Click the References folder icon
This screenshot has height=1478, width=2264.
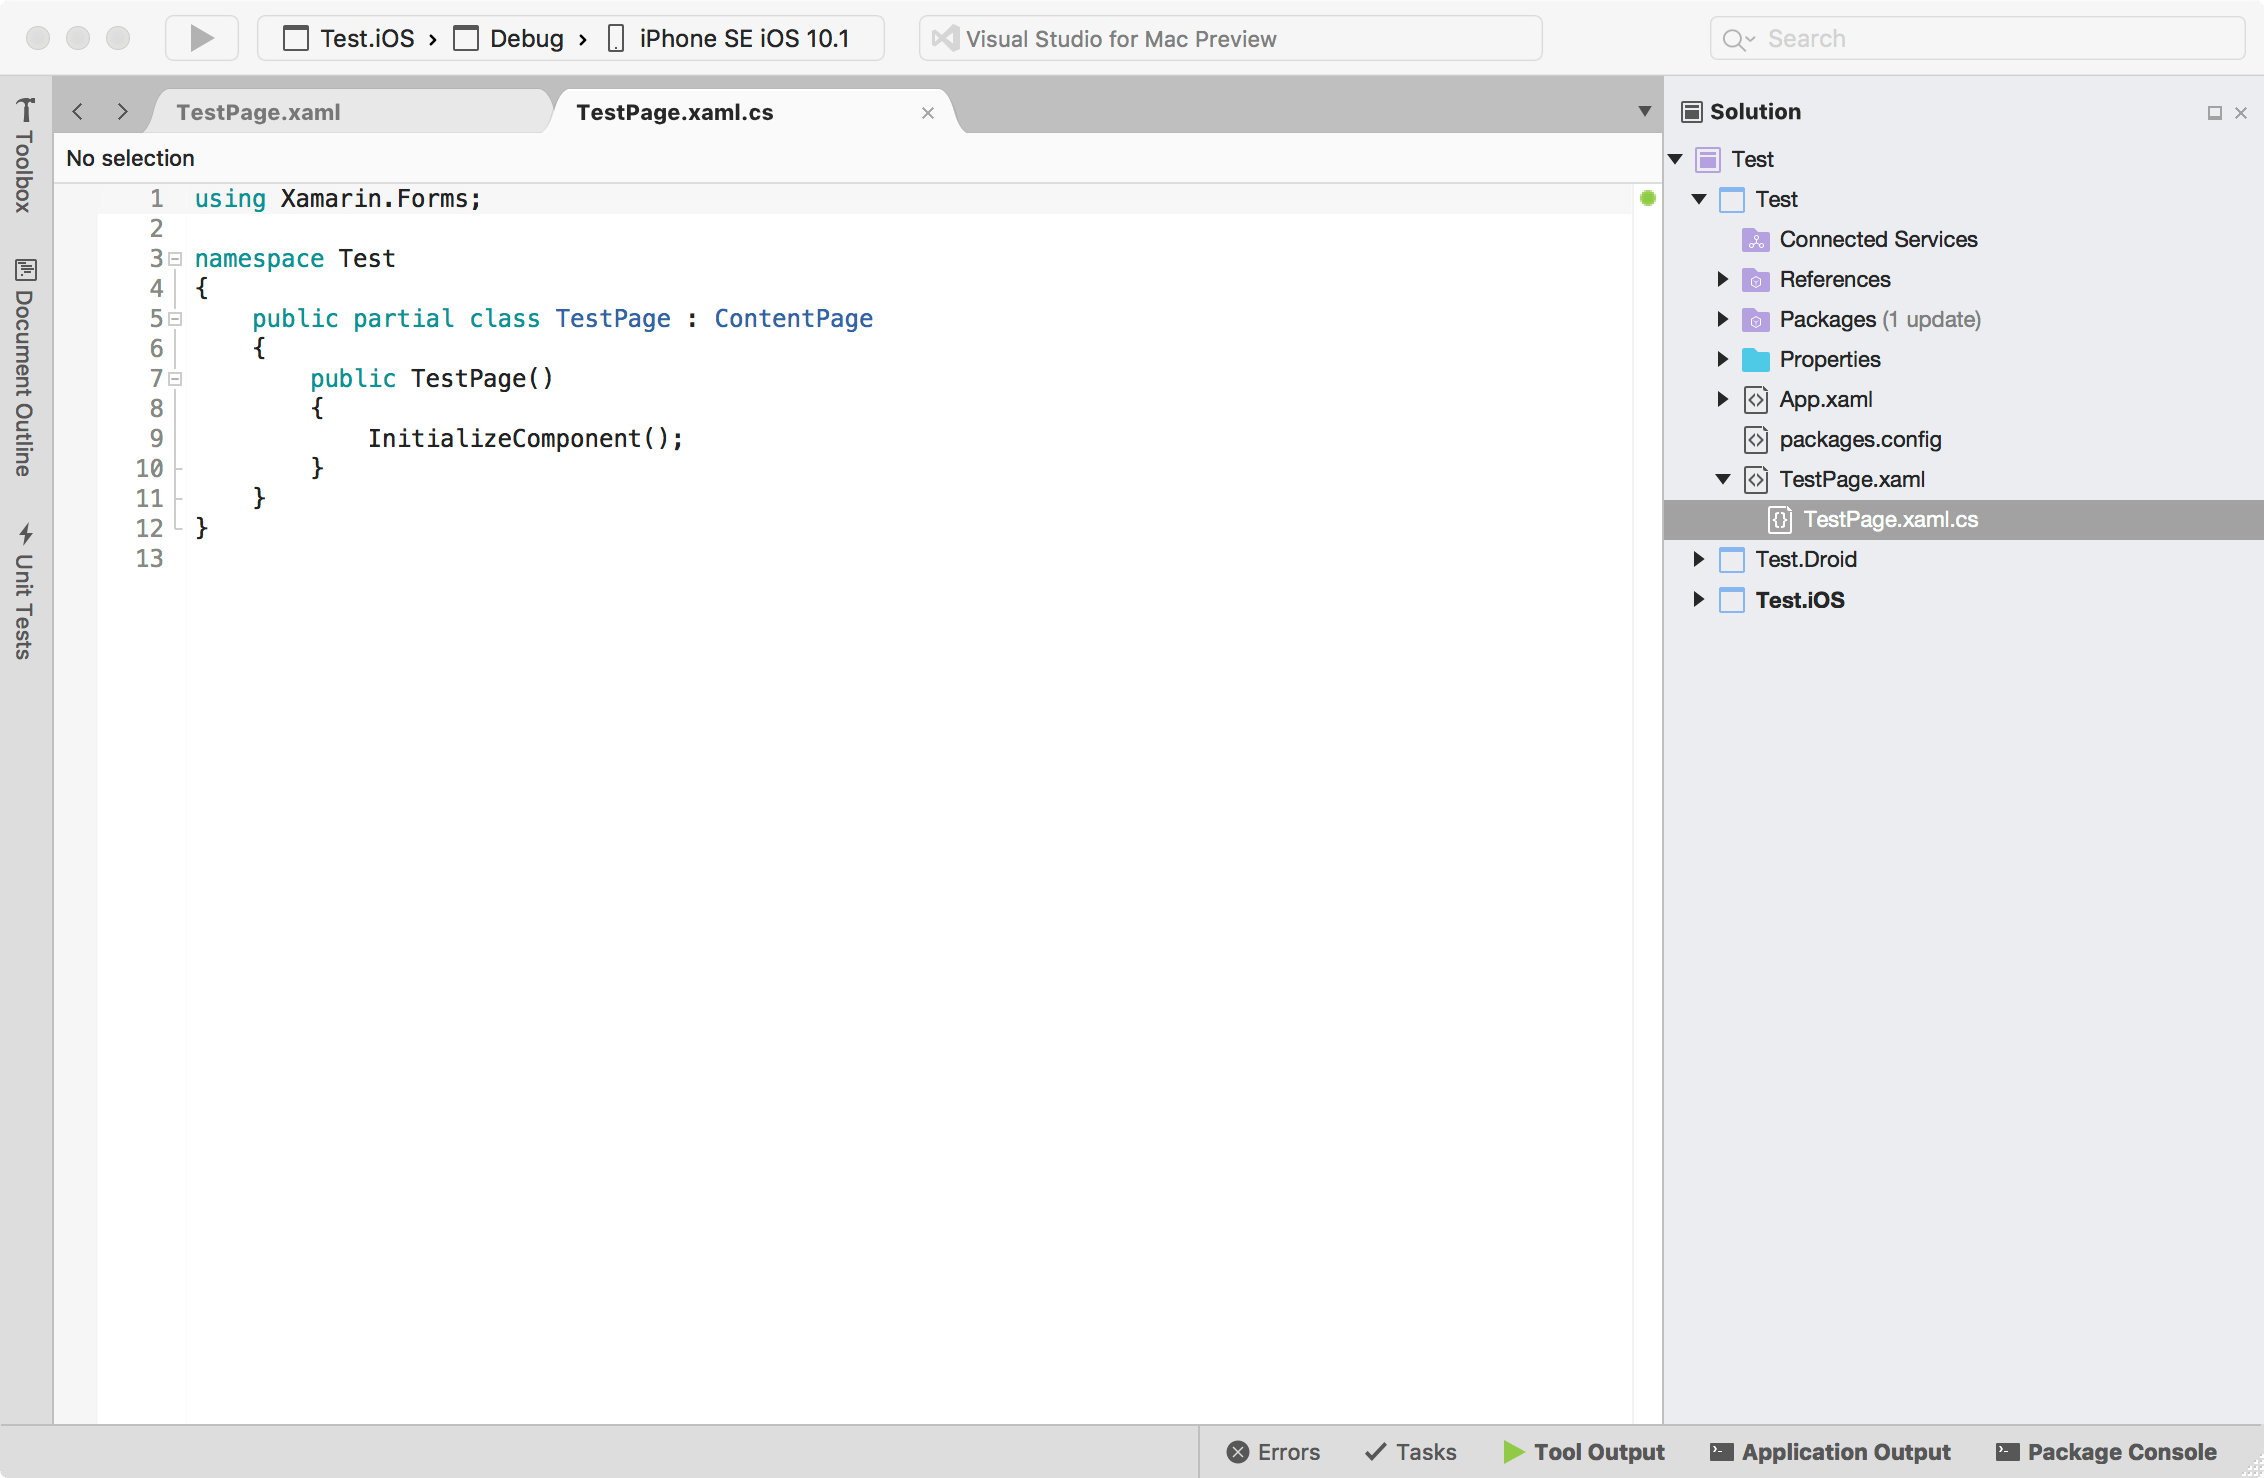pyautogui.click(x=1755, y=279)
